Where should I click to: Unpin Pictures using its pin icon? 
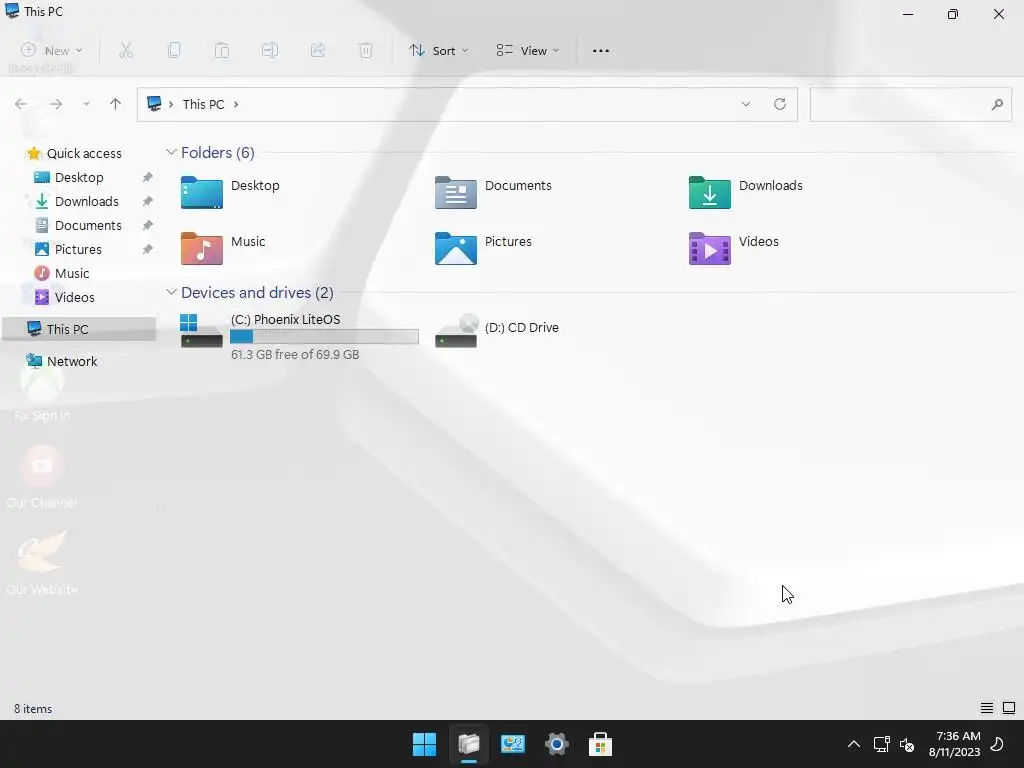[x=148, y=249]
